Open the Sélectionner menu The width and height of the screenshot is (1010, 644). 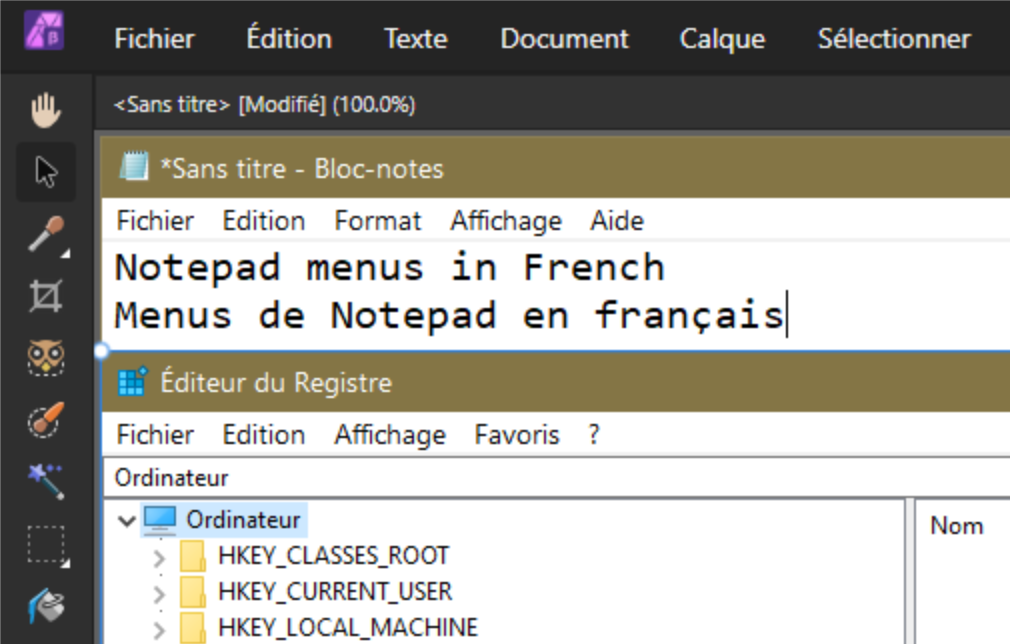click(x=894, y=38)
